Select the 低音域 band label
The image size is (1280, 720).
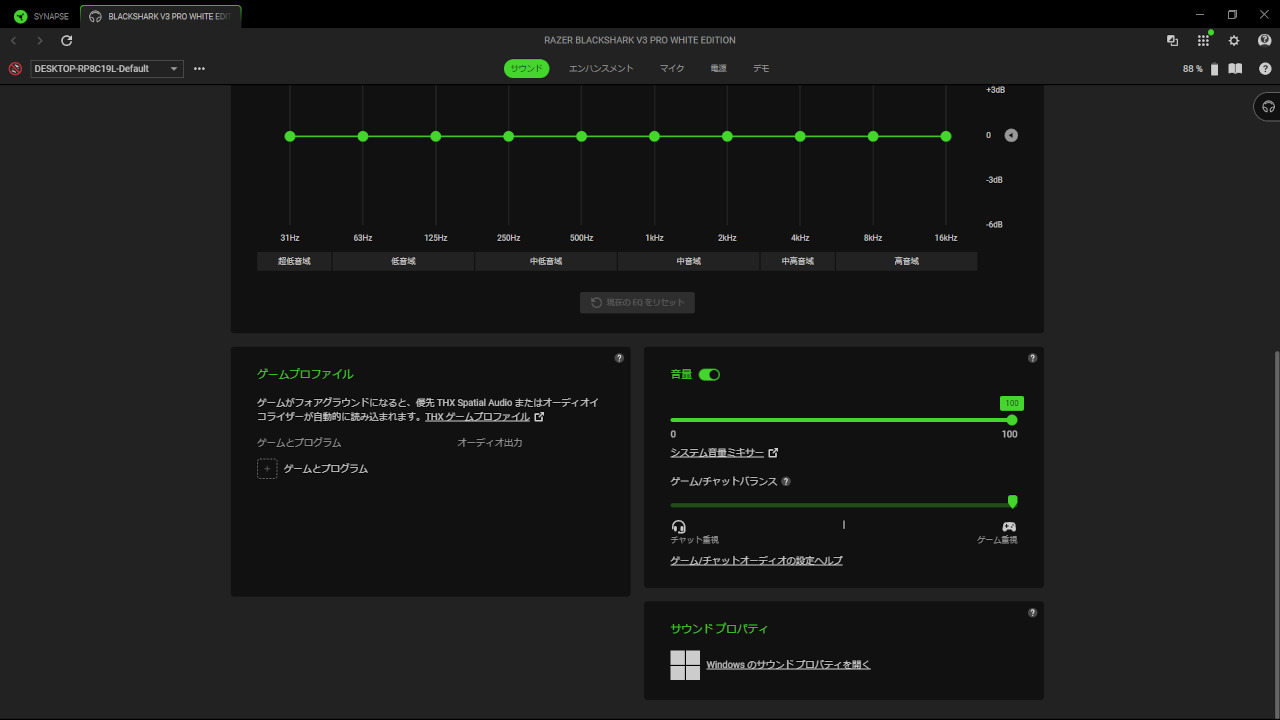coord(403,261)
